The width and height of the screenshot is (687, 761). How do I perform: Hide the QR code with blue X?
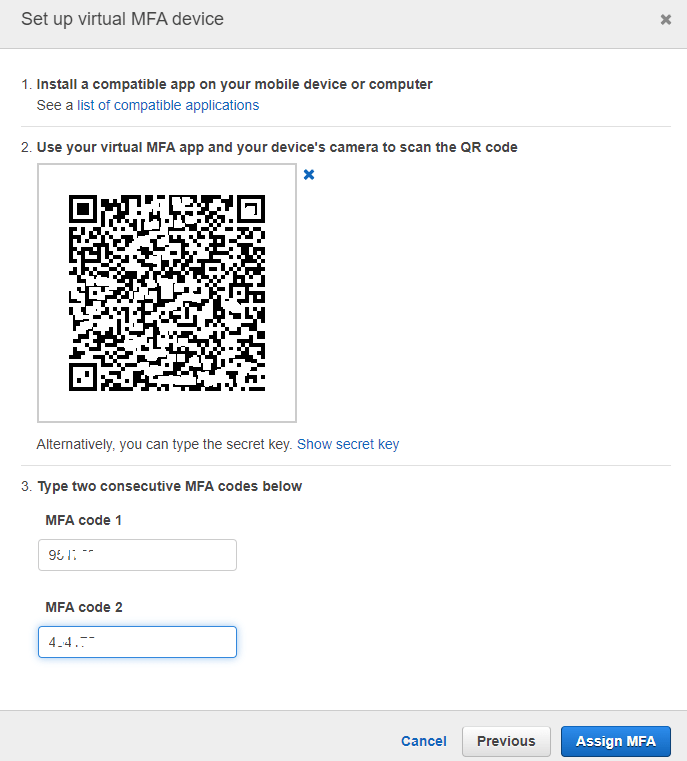(x=309, y=175)
